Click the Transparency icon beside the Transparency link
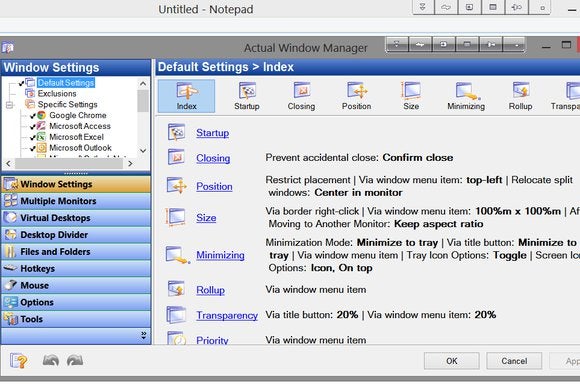Screen dimensions: 580x388 click(x=176, y=315)
